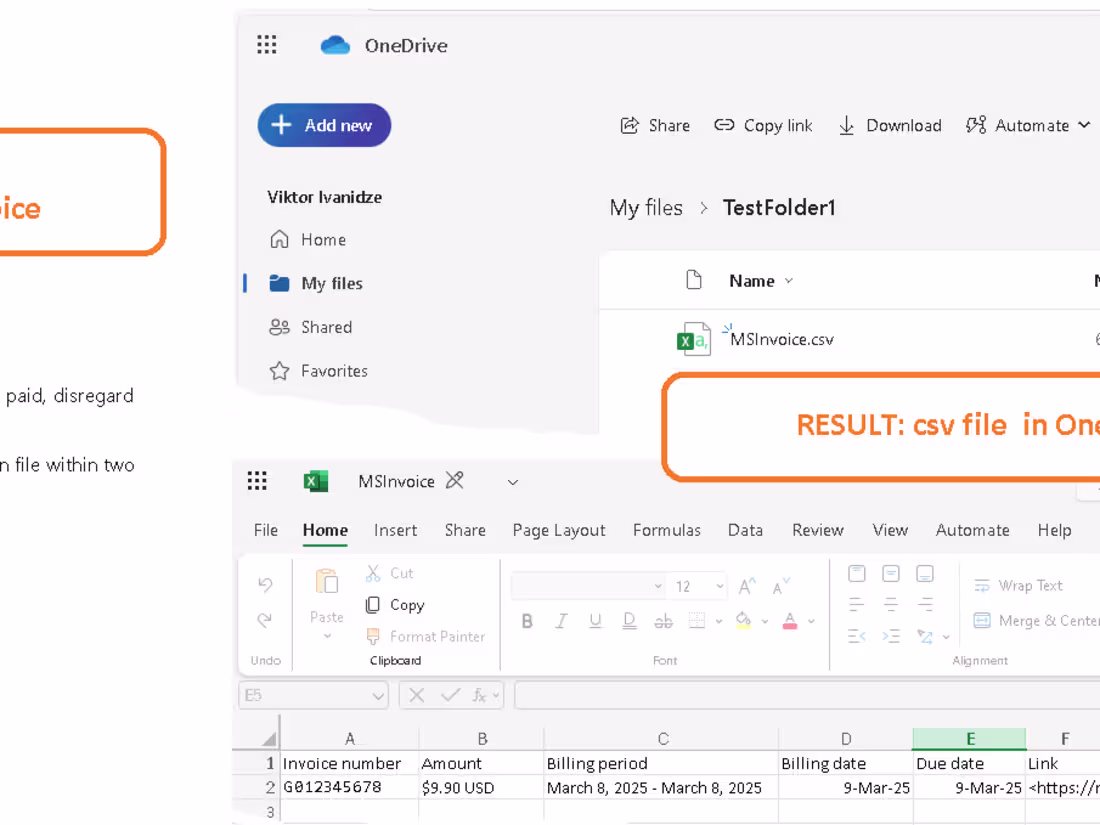Open My files in the sidebar

click(x=316, y=283)
